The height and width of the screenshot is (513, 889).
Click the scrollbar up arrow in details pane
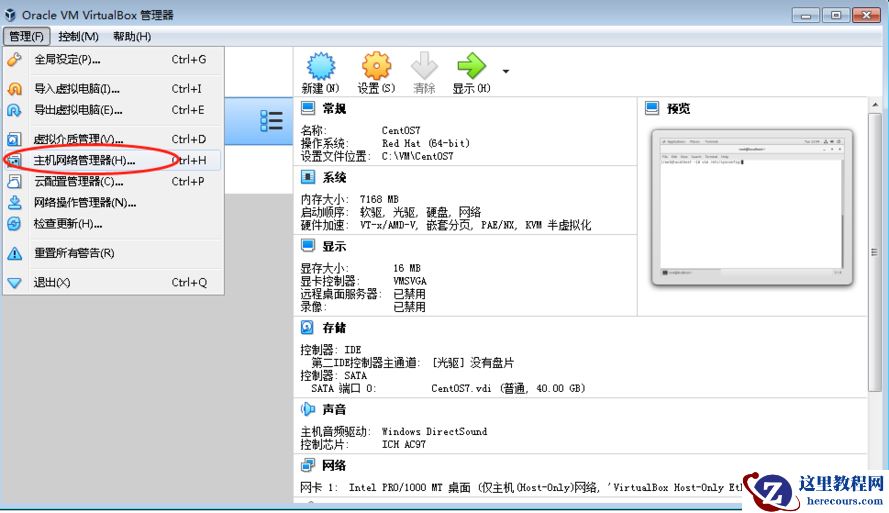(874, 105)
